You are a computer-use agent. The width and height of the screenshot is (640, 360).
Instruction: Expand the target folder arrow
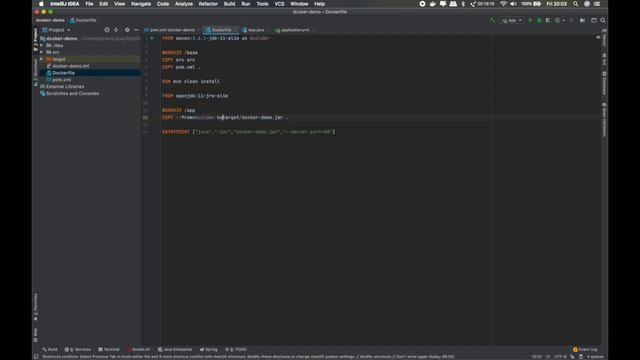pyautogui.click(x=42, y=59)
